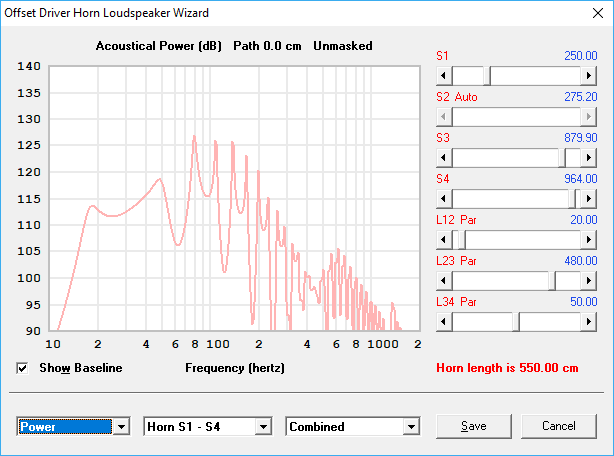
Task: Close the Offset Driver Horn Loudspeaker Wizard
Action: [x=598, y=13]
